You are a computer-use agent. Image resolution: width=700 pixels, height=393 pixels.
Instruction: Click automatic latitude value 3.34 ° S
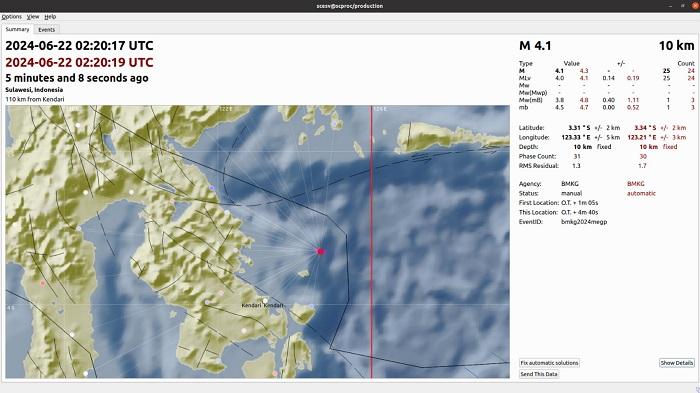coord(645,128)
